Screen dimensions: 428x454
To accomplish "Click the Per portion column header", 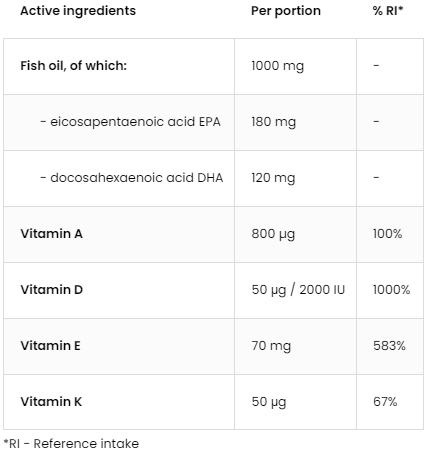I will [x=286, y=11].
